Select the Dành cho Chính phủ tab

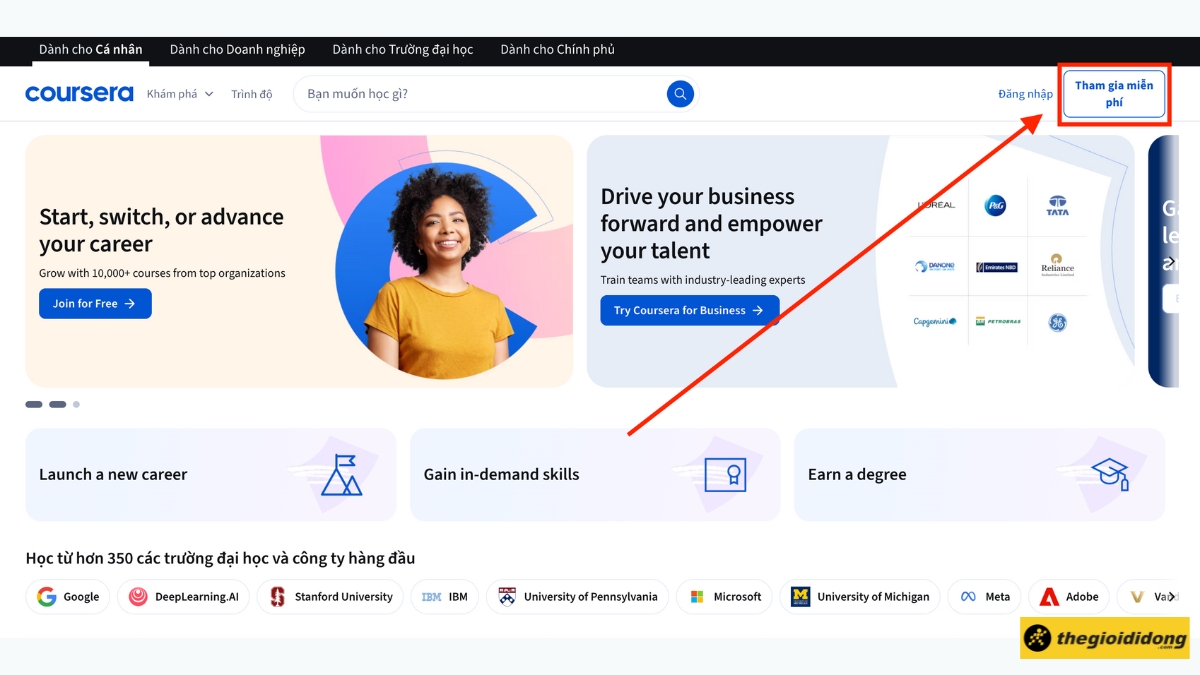557,49
